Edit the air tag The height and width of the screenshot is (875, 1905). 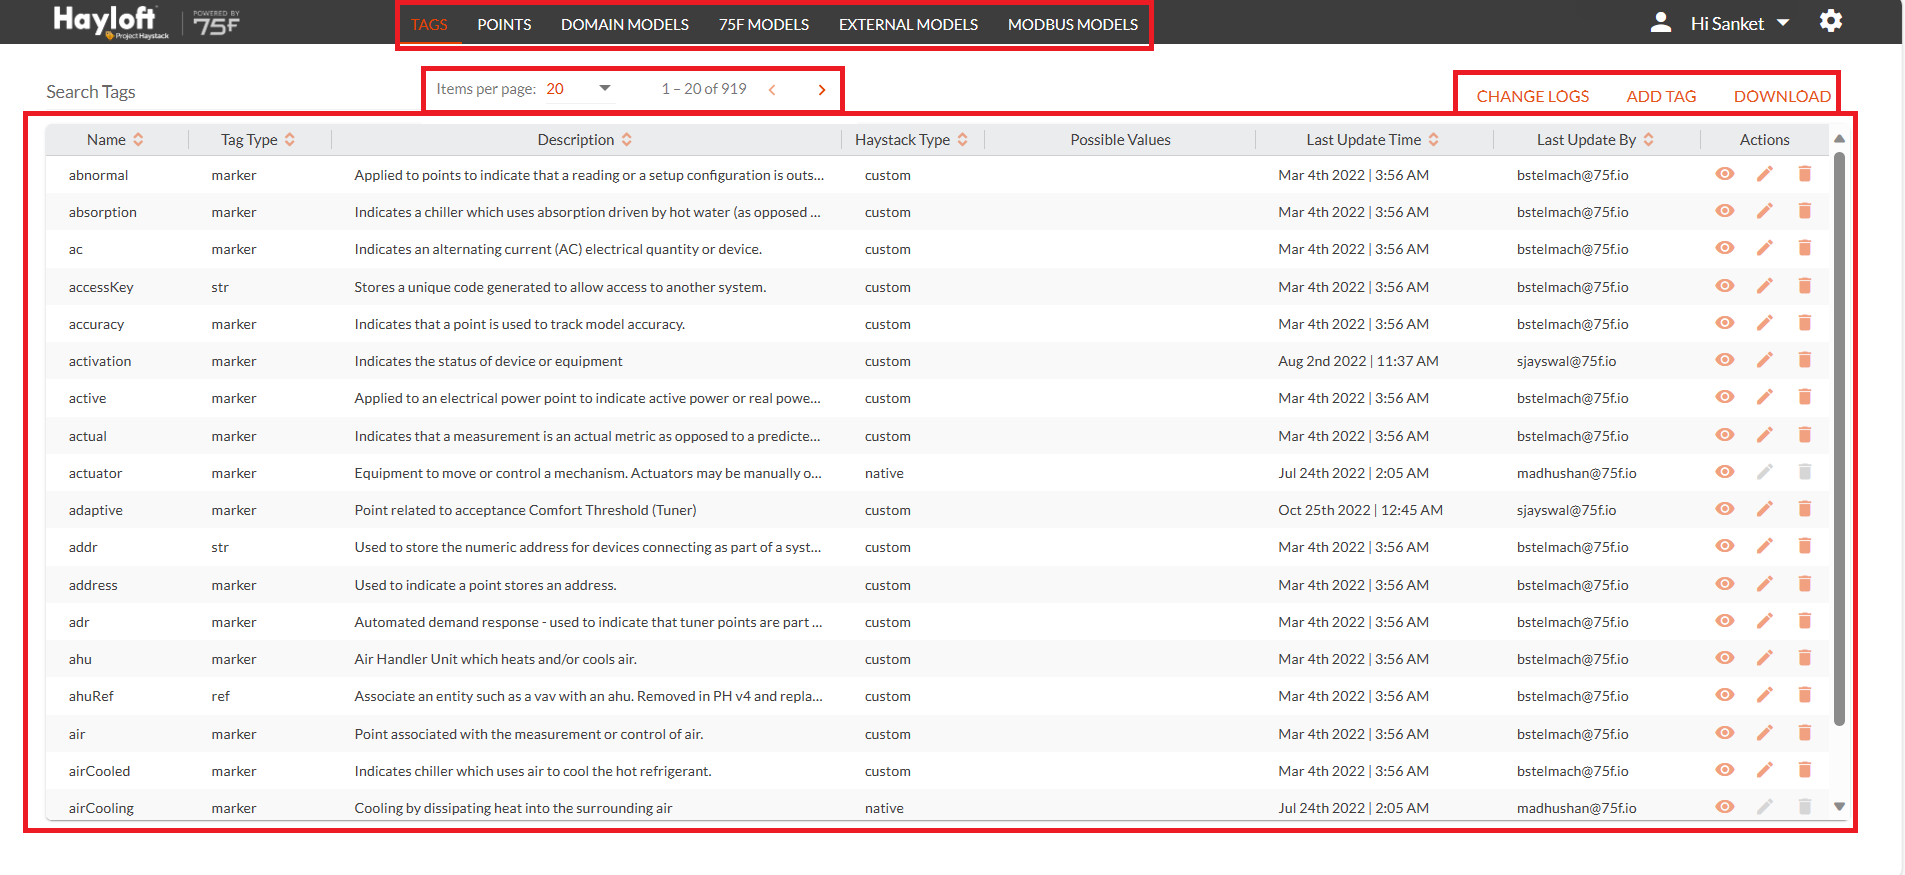coord(1764,733)
